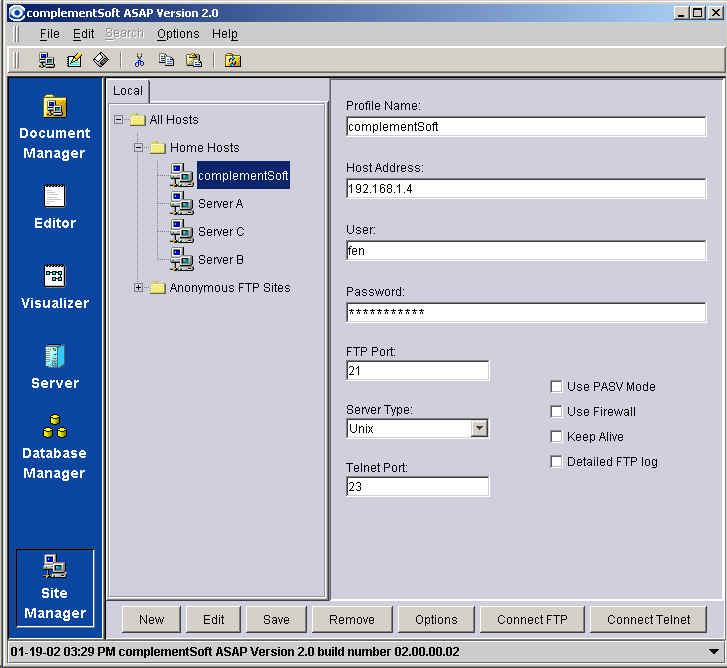Select Server C in hosts tree
This screenshot has height=668, width=727.
point(221,231)
